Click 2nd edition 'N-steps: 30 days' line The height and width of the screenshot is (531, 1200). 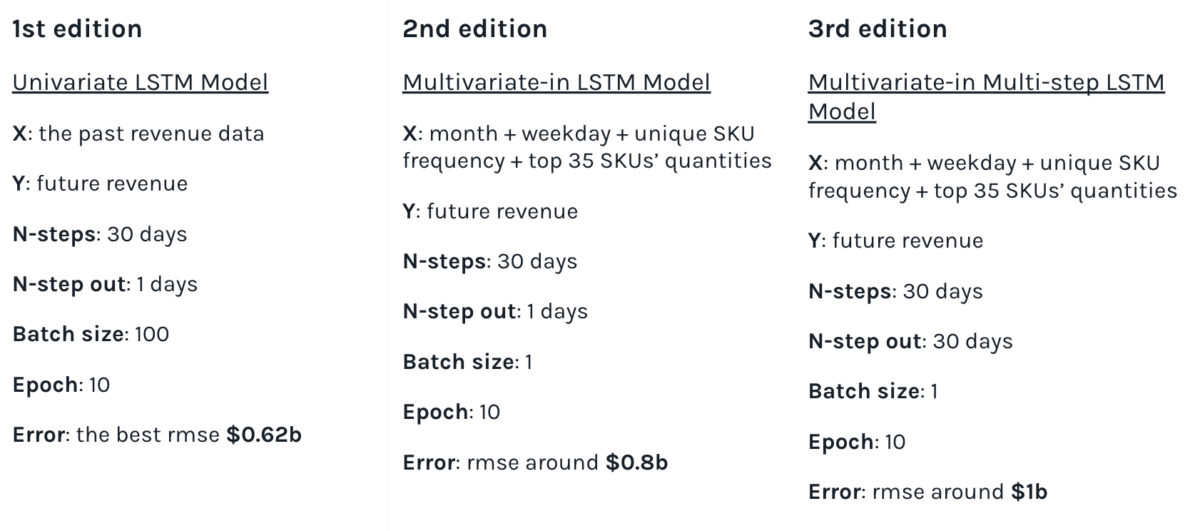[490, 261]
